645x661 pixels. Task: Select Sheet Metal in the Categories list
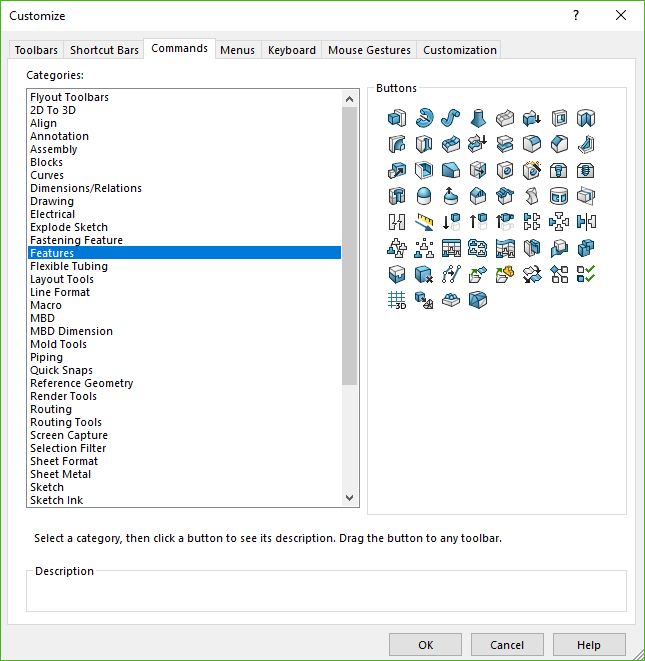[60, 474]
